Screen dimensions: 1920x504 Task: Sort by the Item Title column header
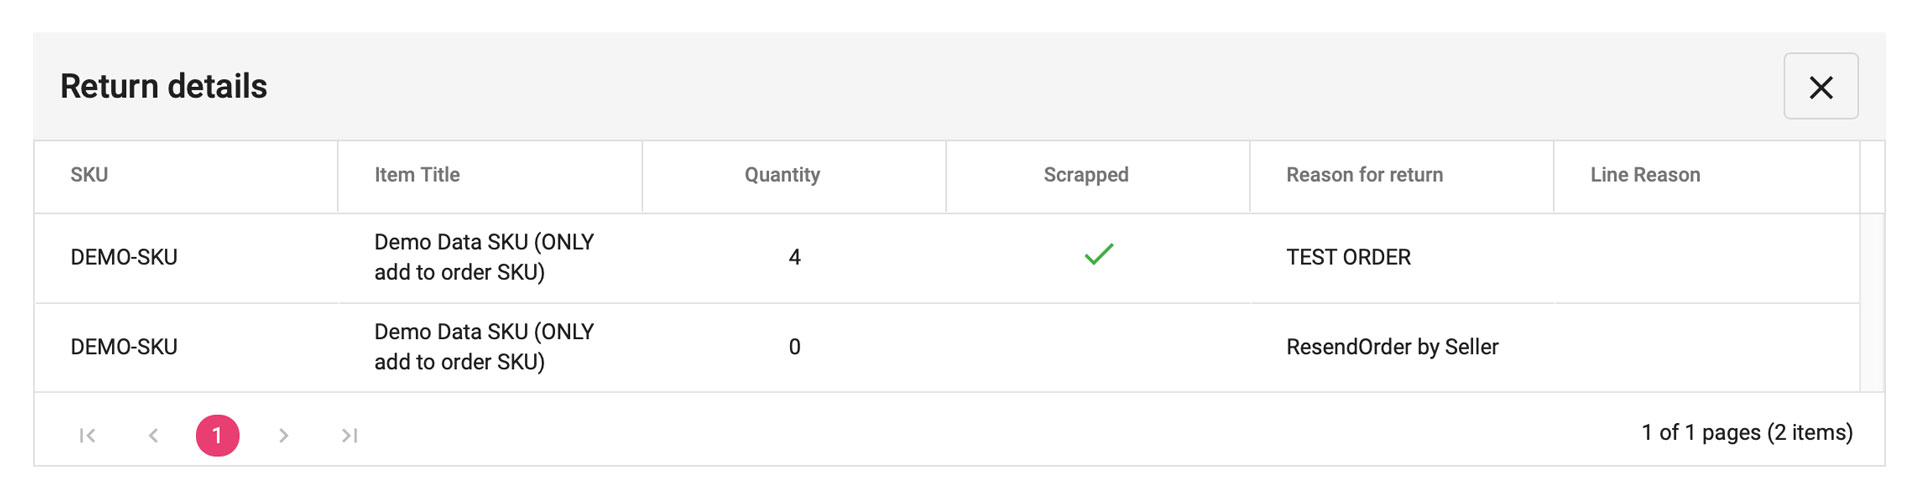click(417, 175)
